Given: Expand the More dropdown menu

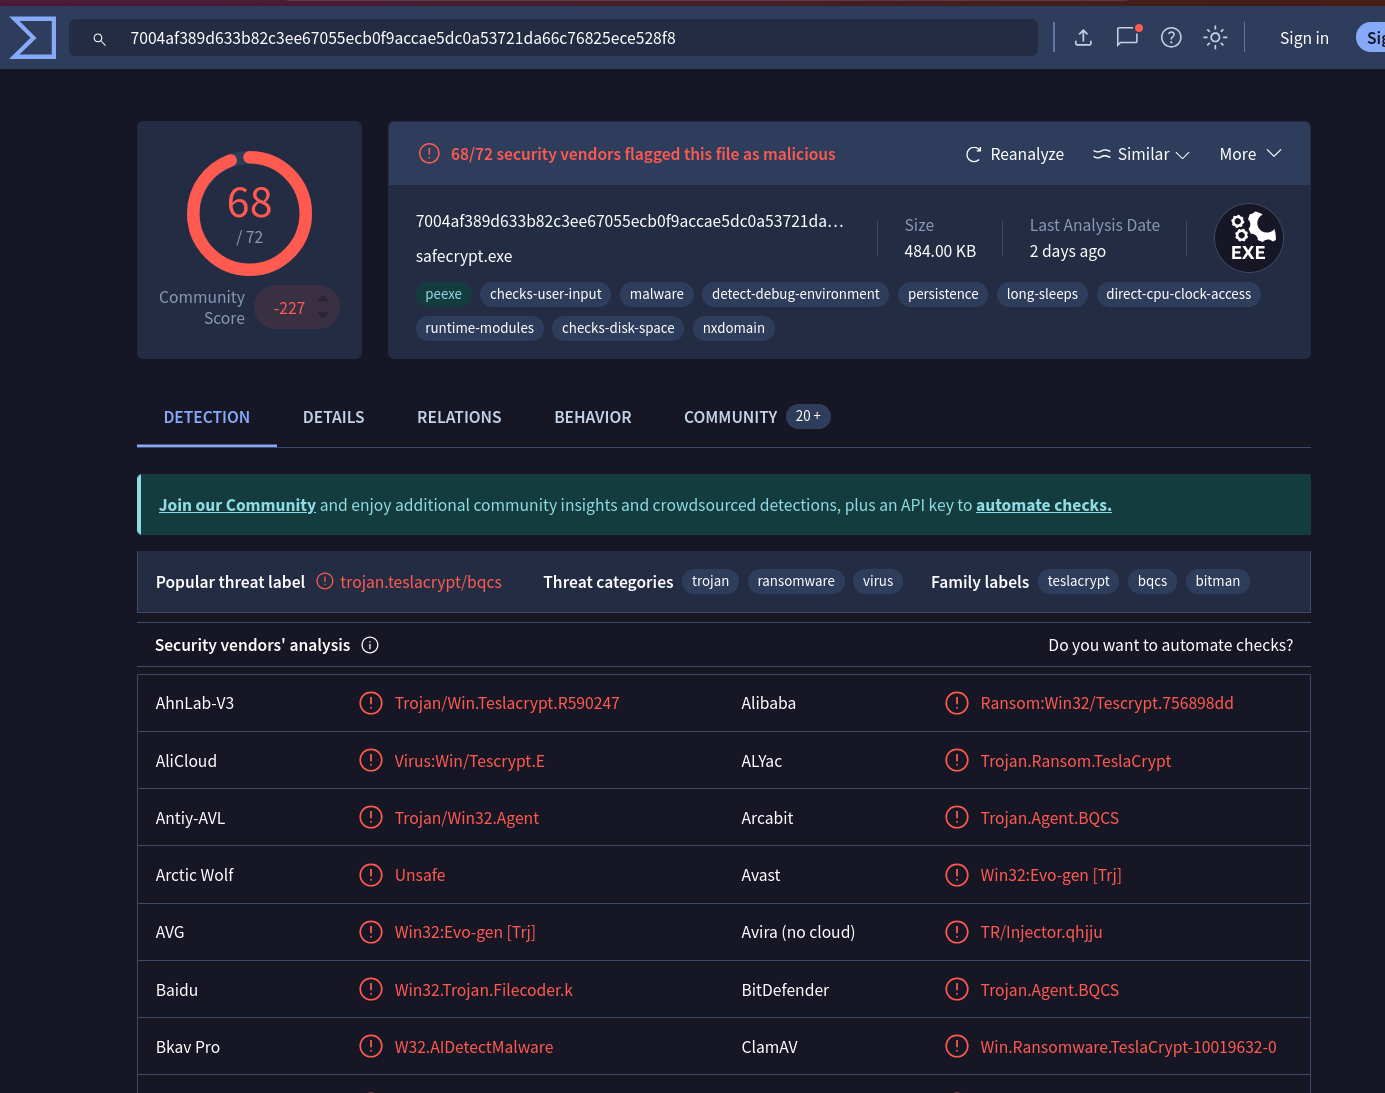Looking at the screenshot, I should click(x=1249, y=154).
